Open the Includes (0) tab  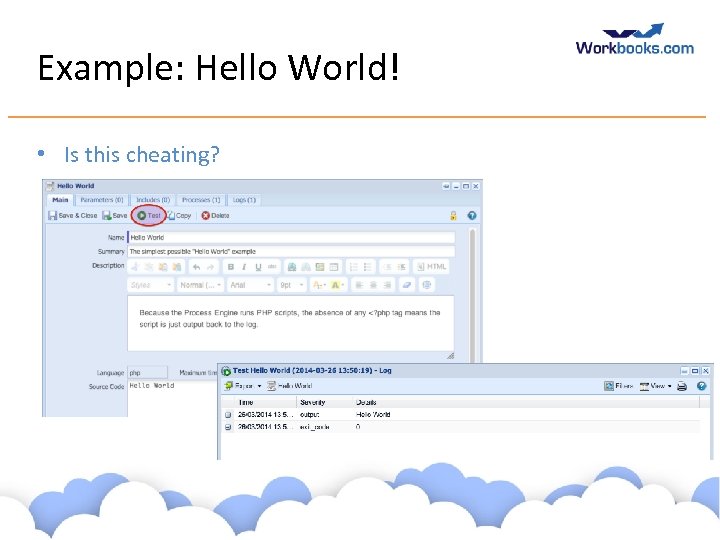point(153,200)
